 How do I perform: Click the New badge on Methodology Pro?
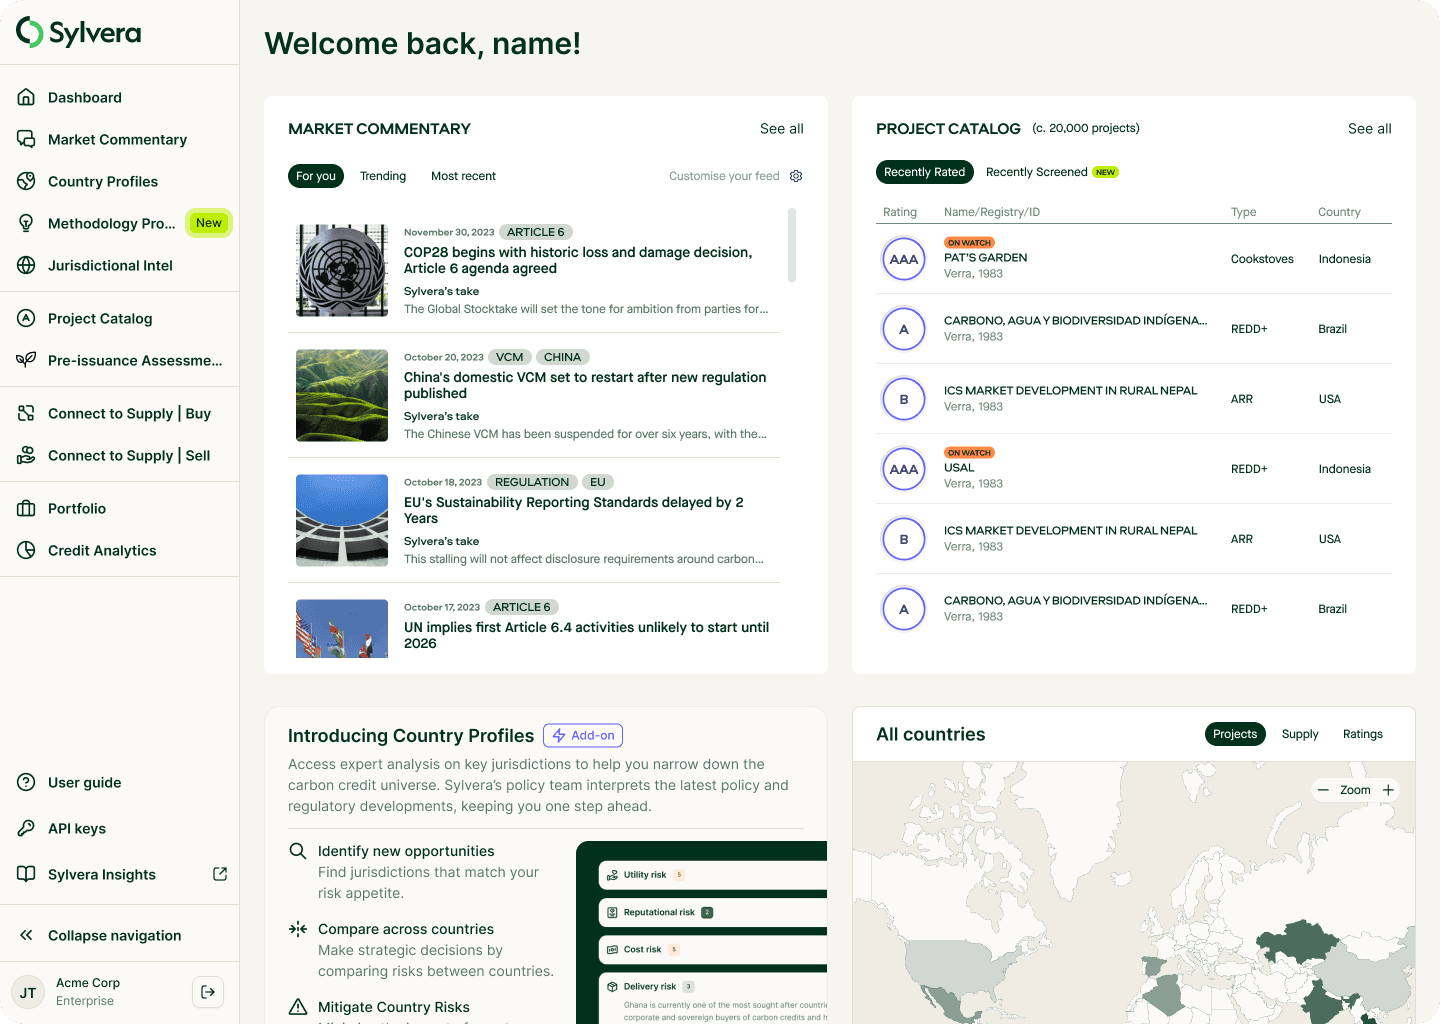pyautogui.click(x=209, y=223)
